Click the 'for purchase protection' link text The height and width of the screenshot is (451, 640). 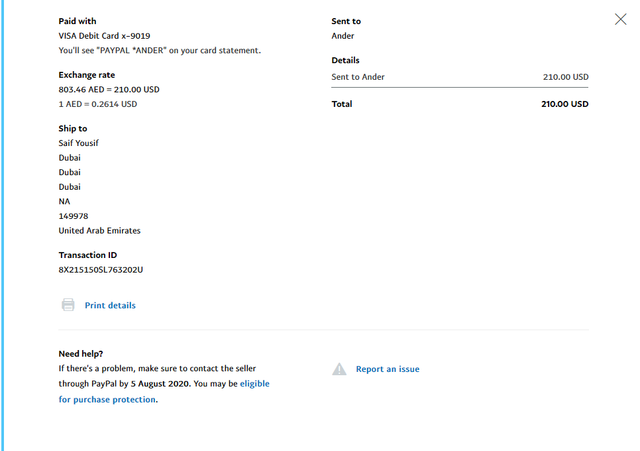[107, 399]
